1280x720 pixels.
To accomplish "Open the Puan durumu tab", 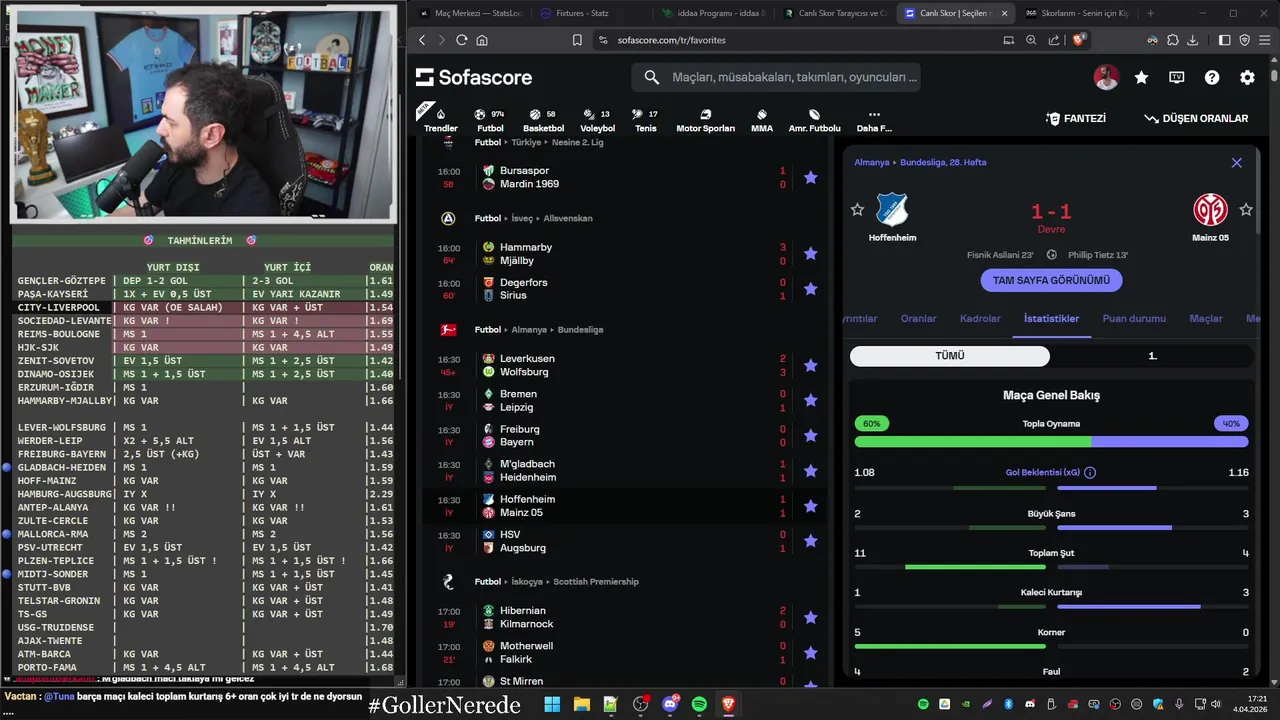I will coord(1134,319).
